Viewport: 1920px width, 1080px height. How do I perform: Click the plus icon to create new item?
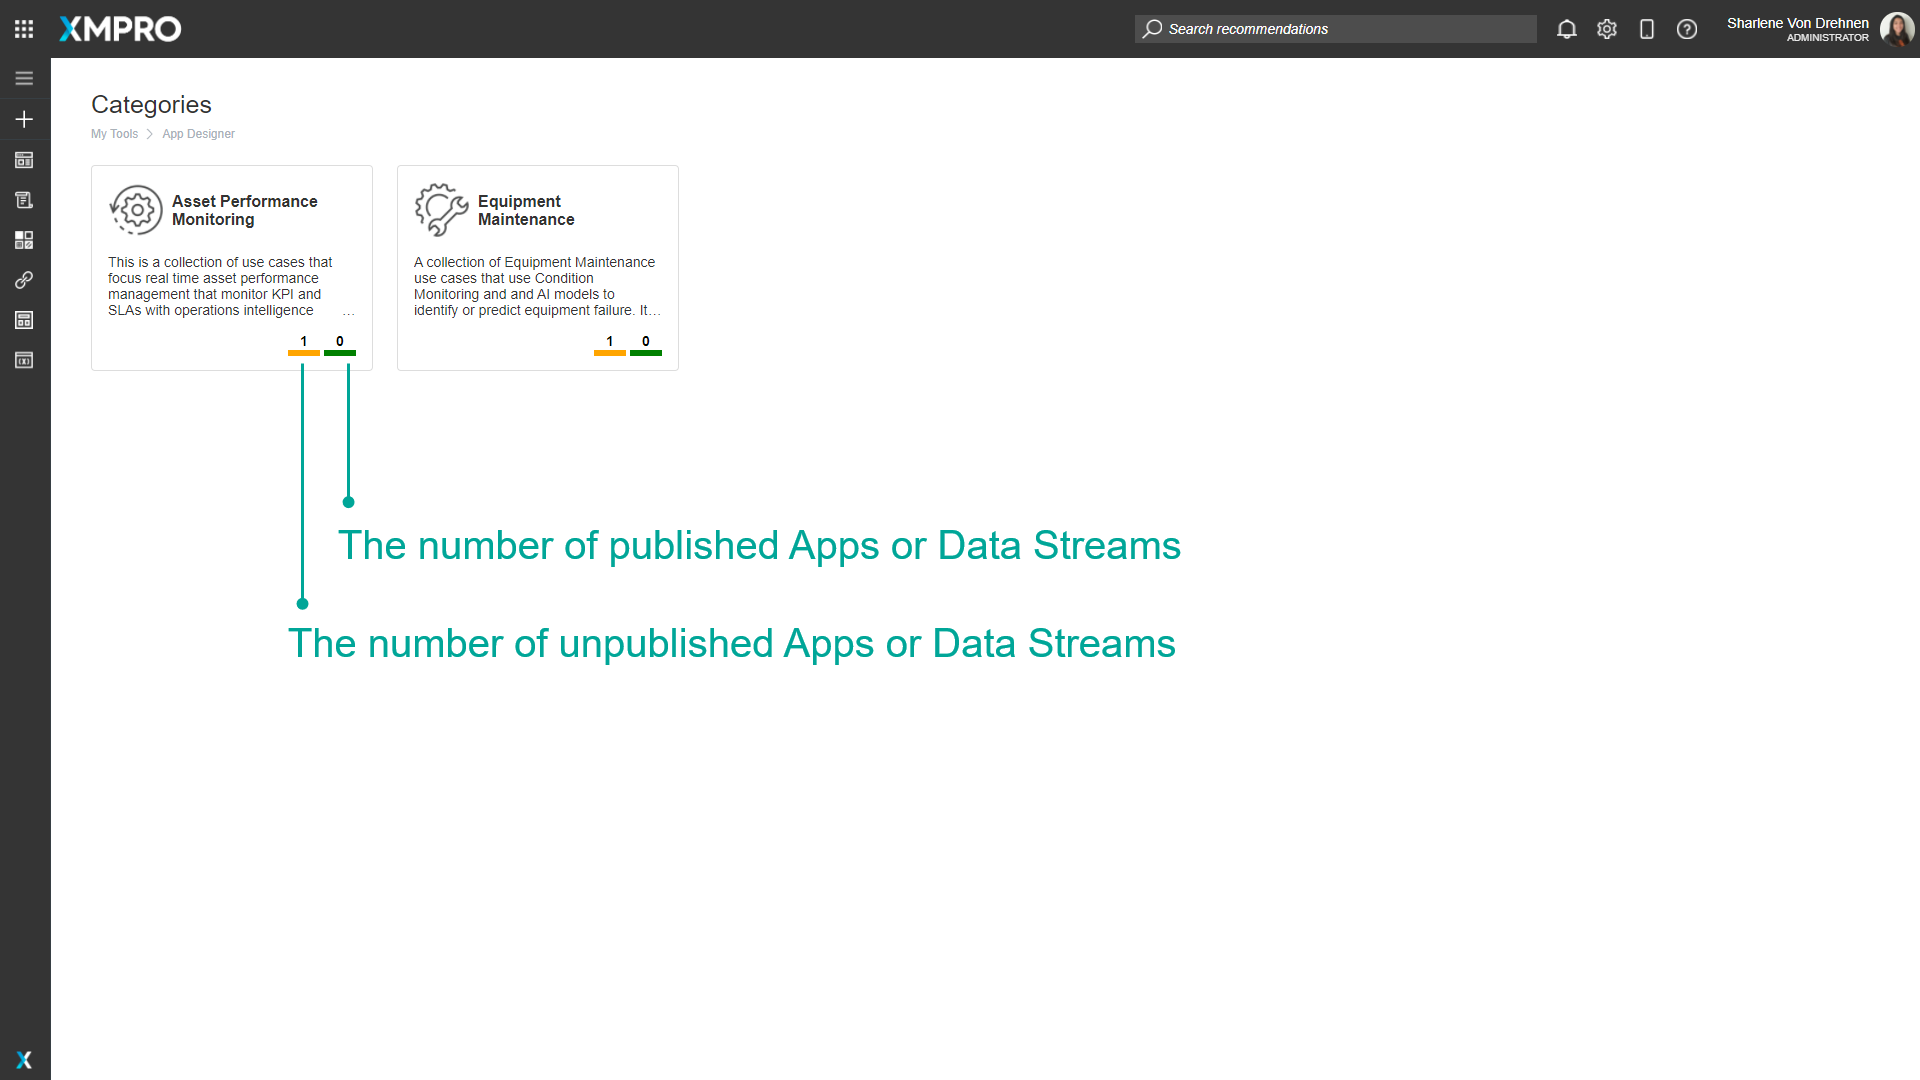pos(24,118)
